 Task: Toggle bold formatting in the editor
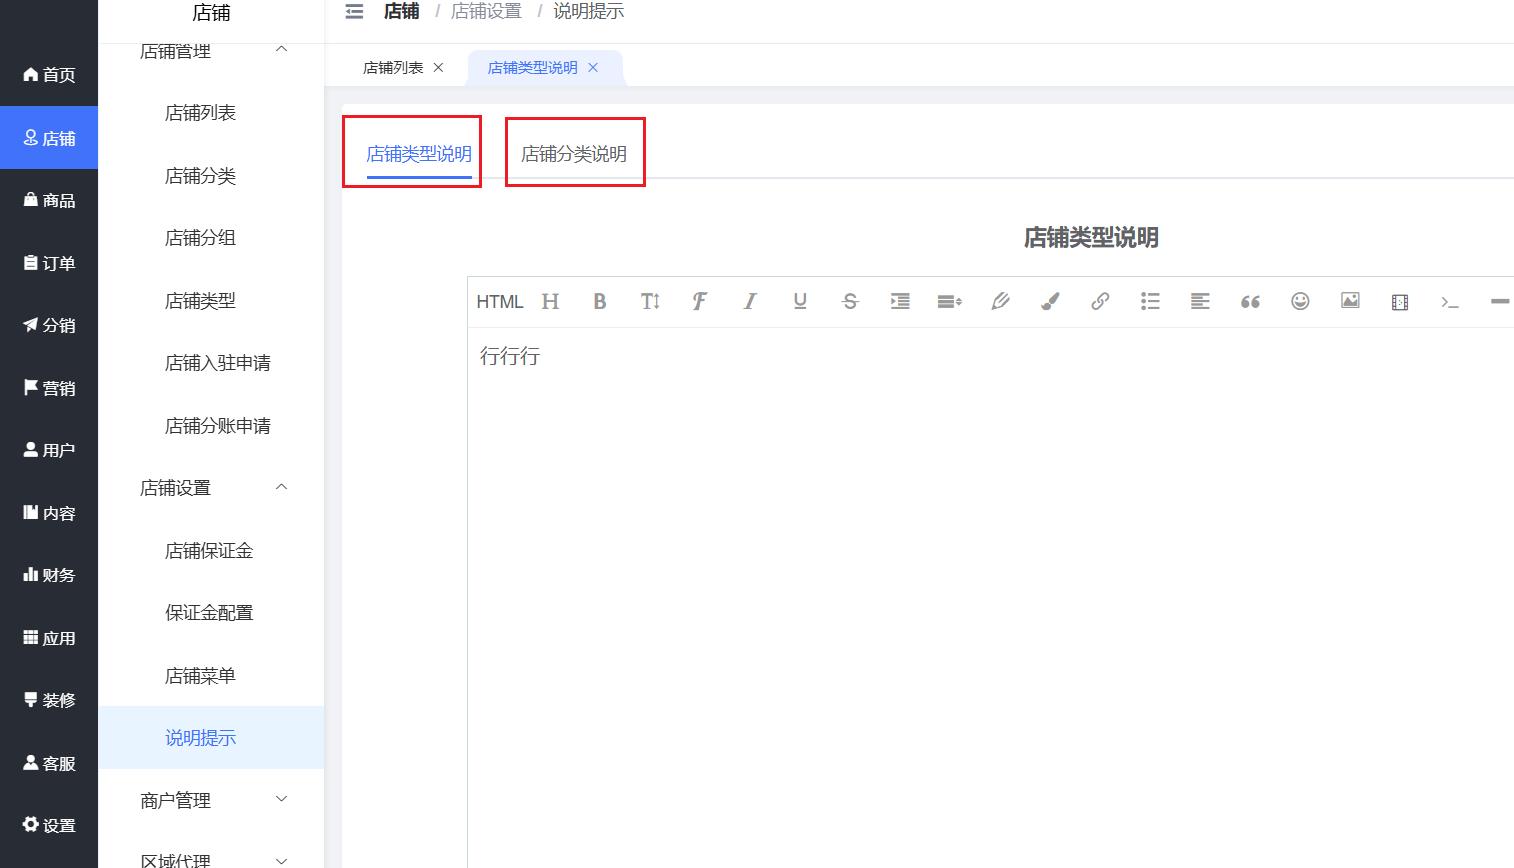click(600, 301)
